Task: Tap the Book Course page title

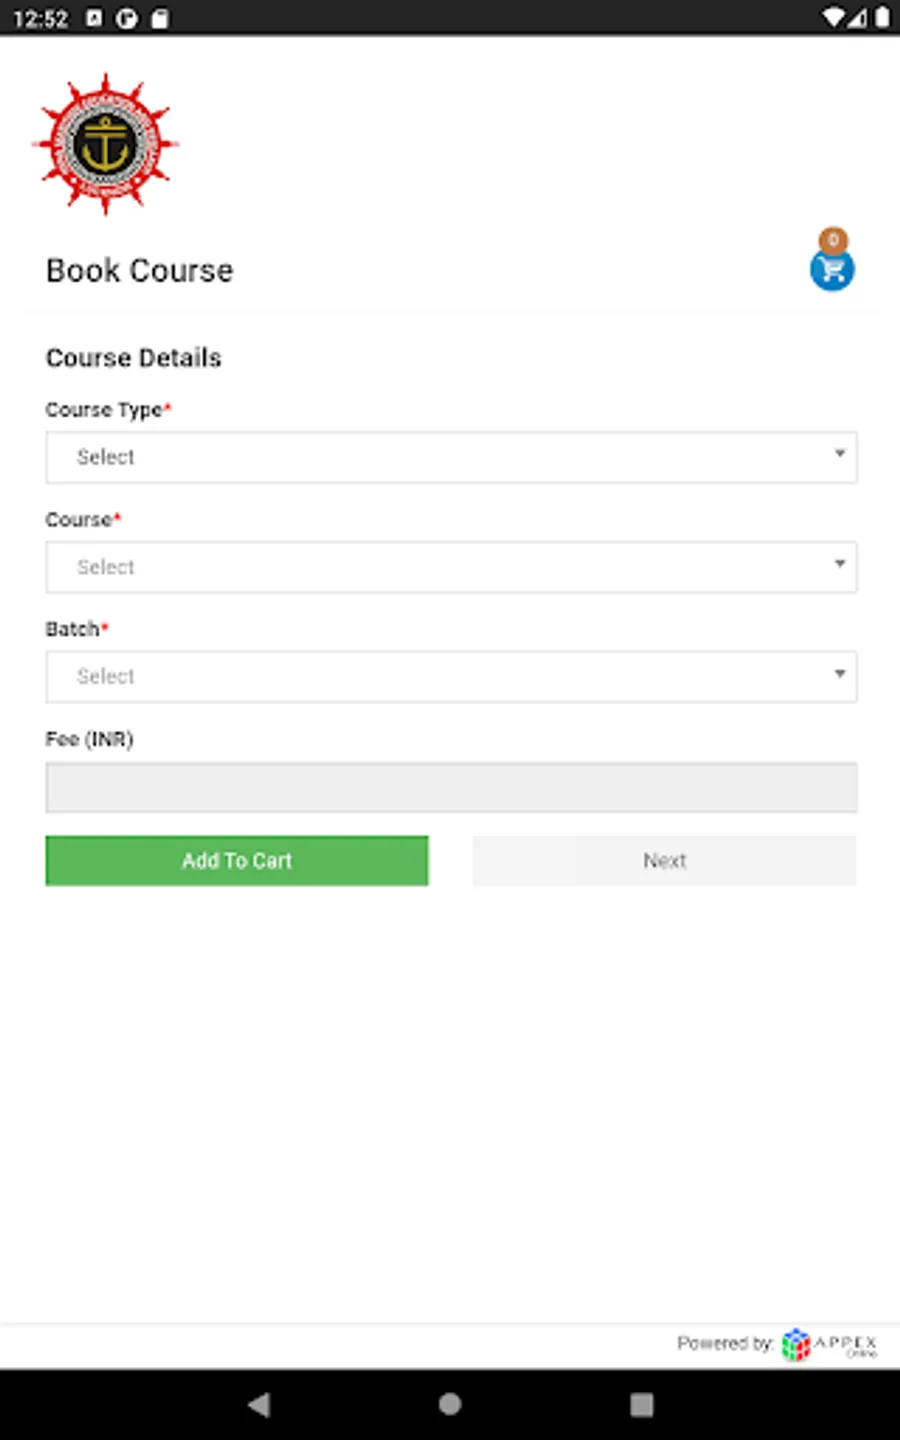Action: tap(139, 271)
